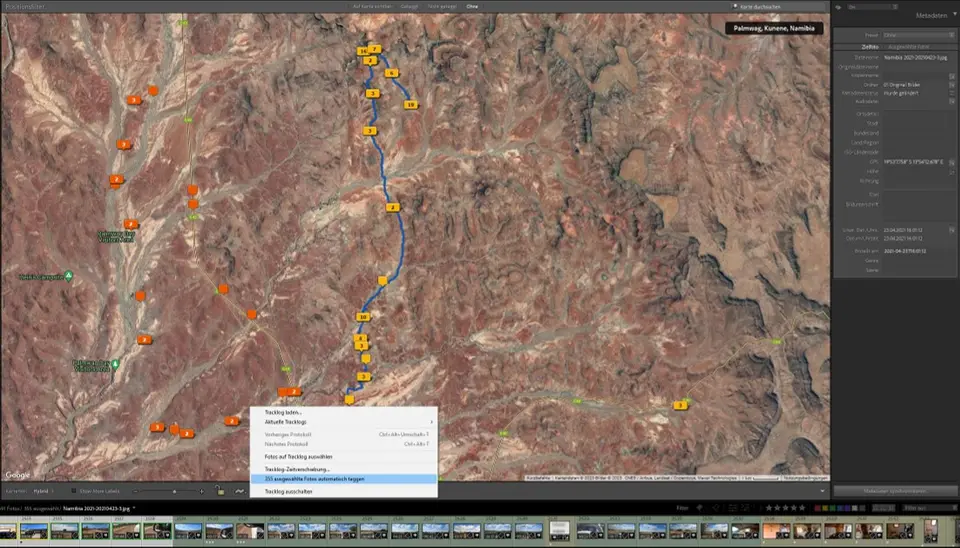Click the red color label filter swatch

point(817,508)
